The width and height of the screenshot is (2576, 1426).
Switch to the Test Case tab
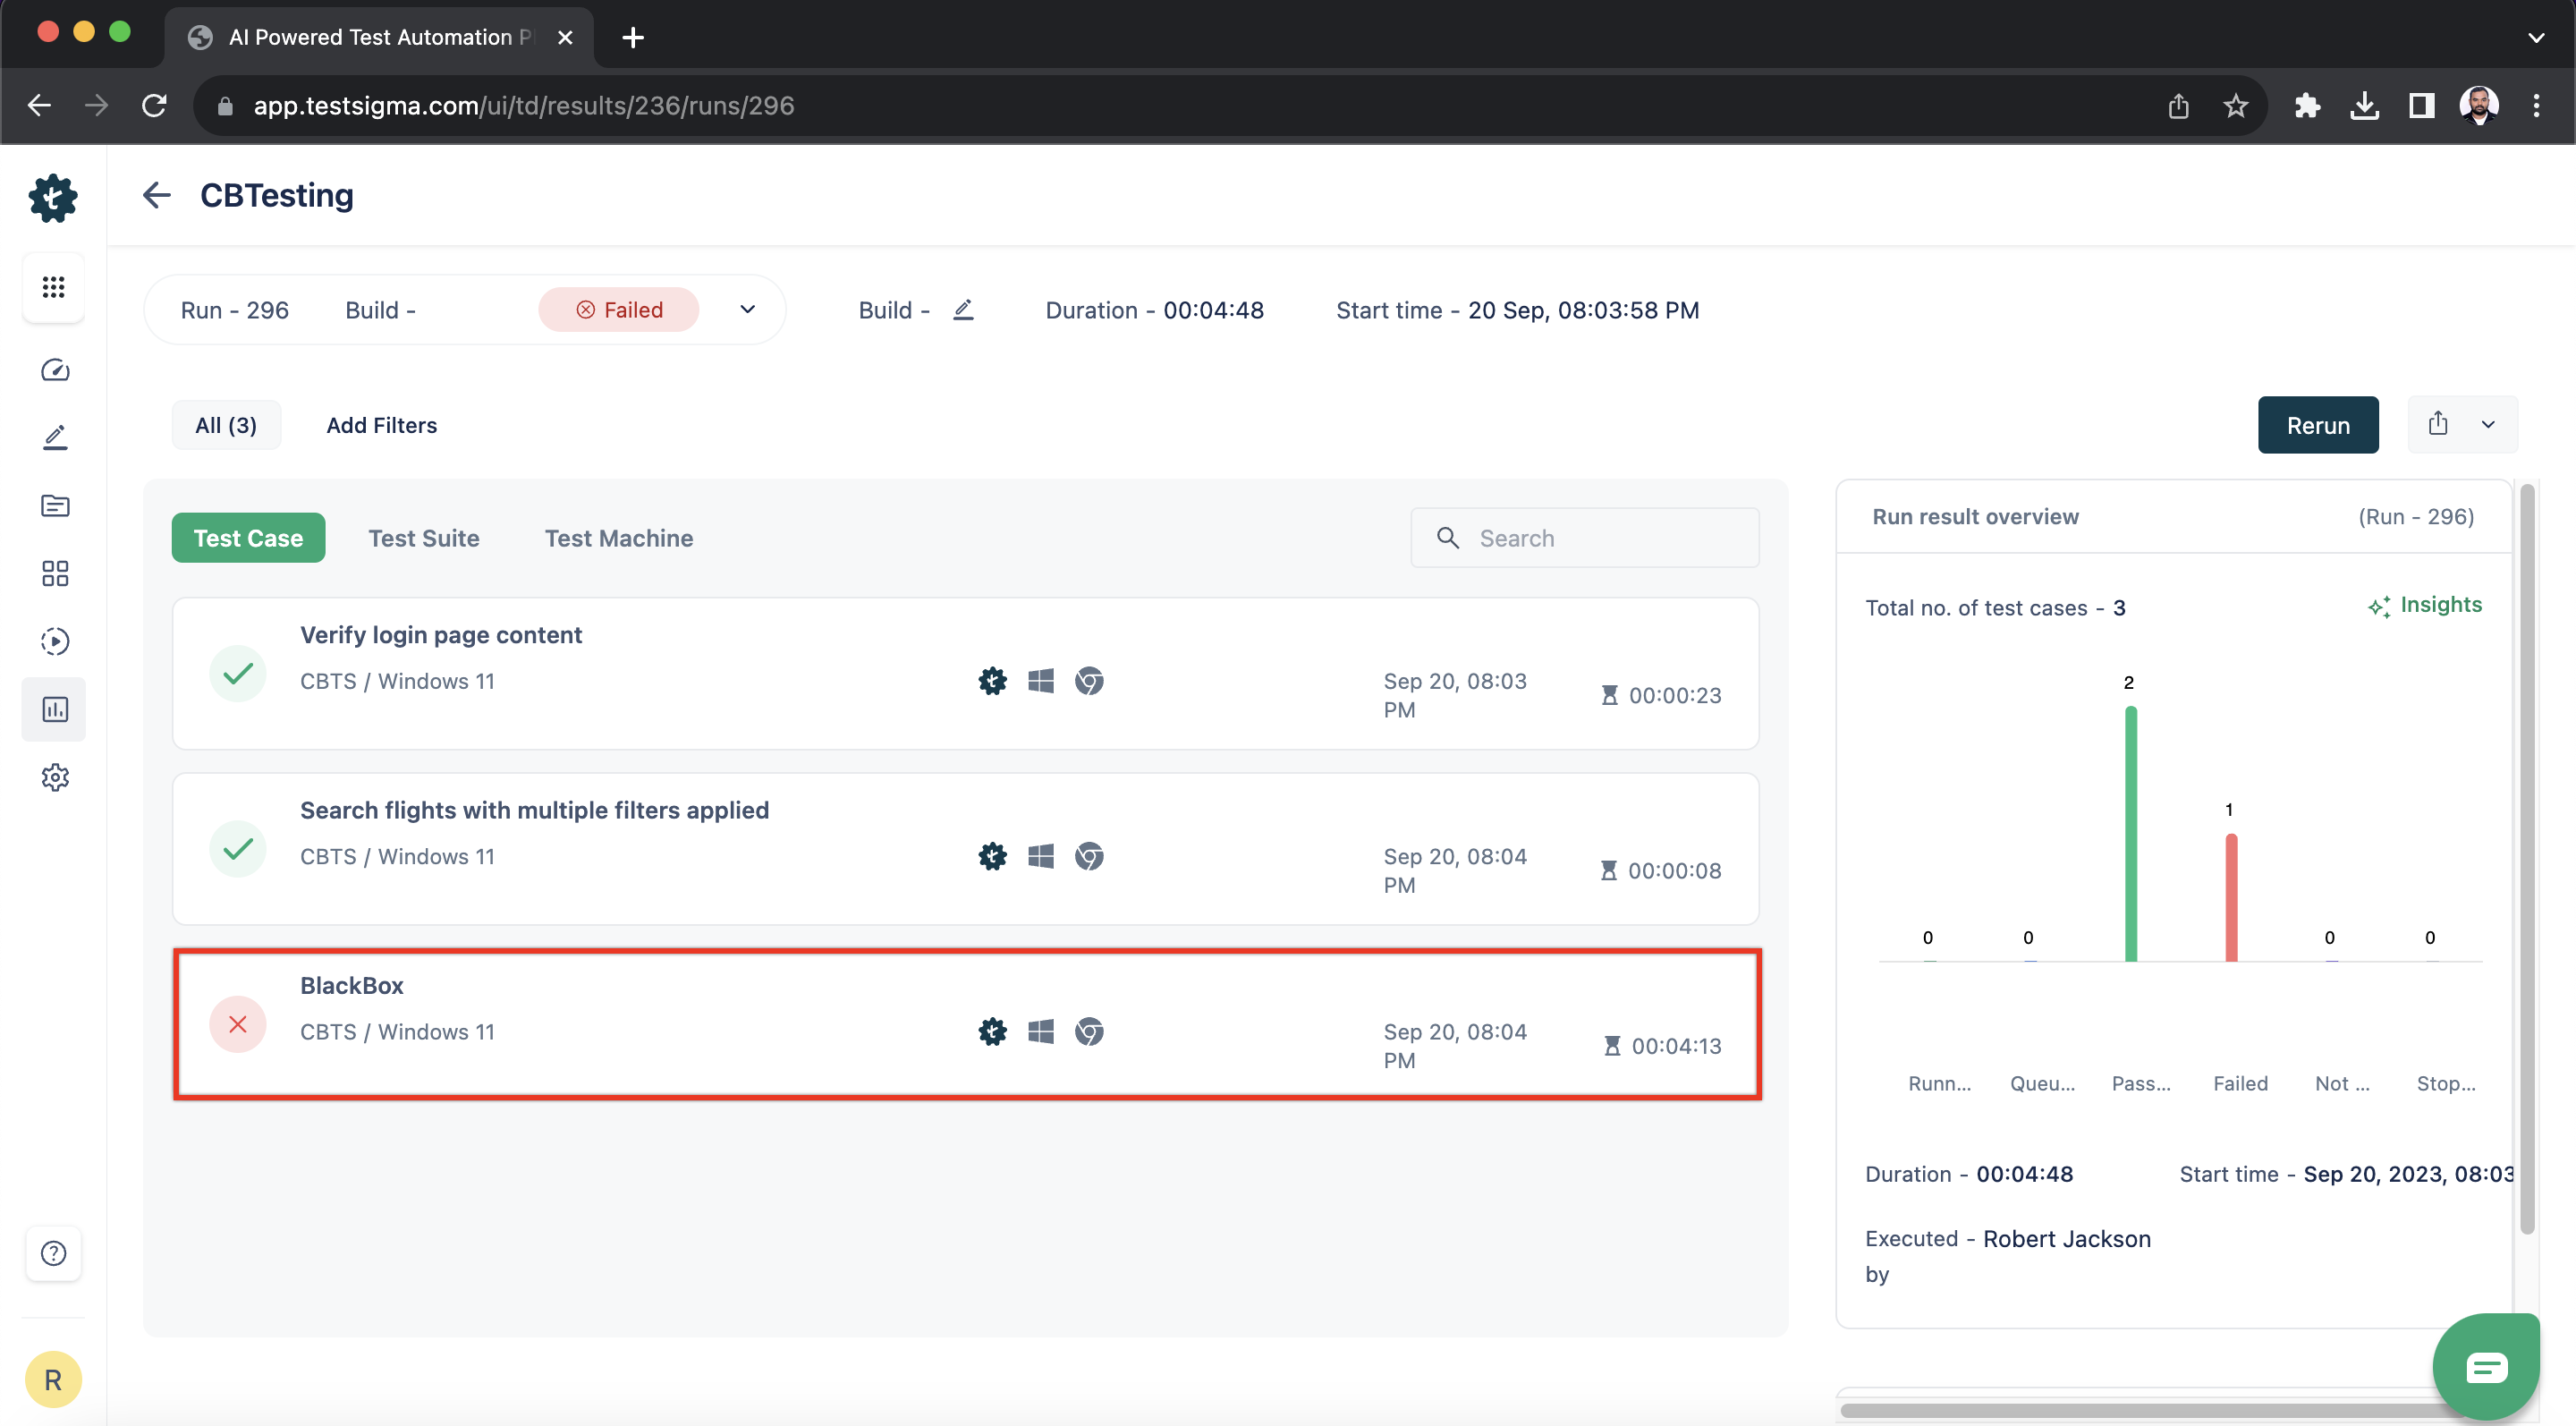click(248, 538)
